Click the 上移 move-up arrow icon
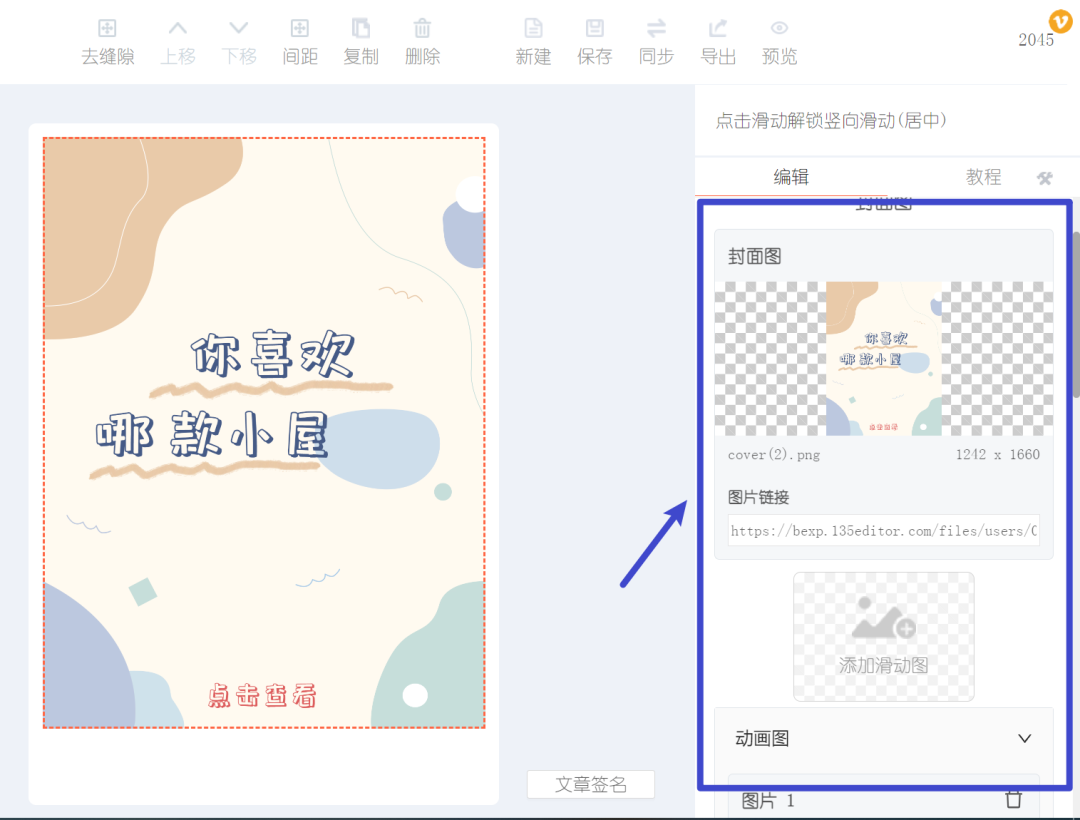1080x820 pixels. coord(178,28)
